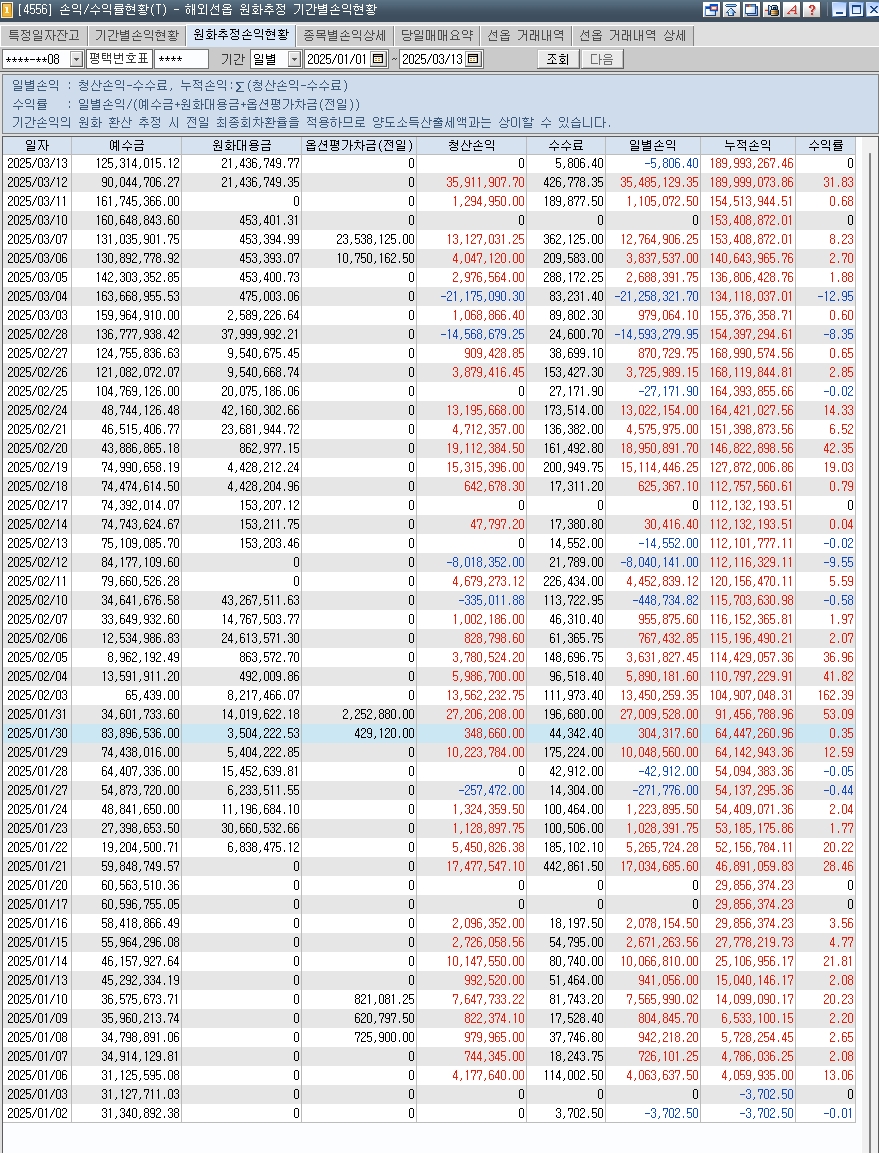Click the lock screen icon in title bar
This screenshot has height=1153, width=879.
tap(772, 10)
